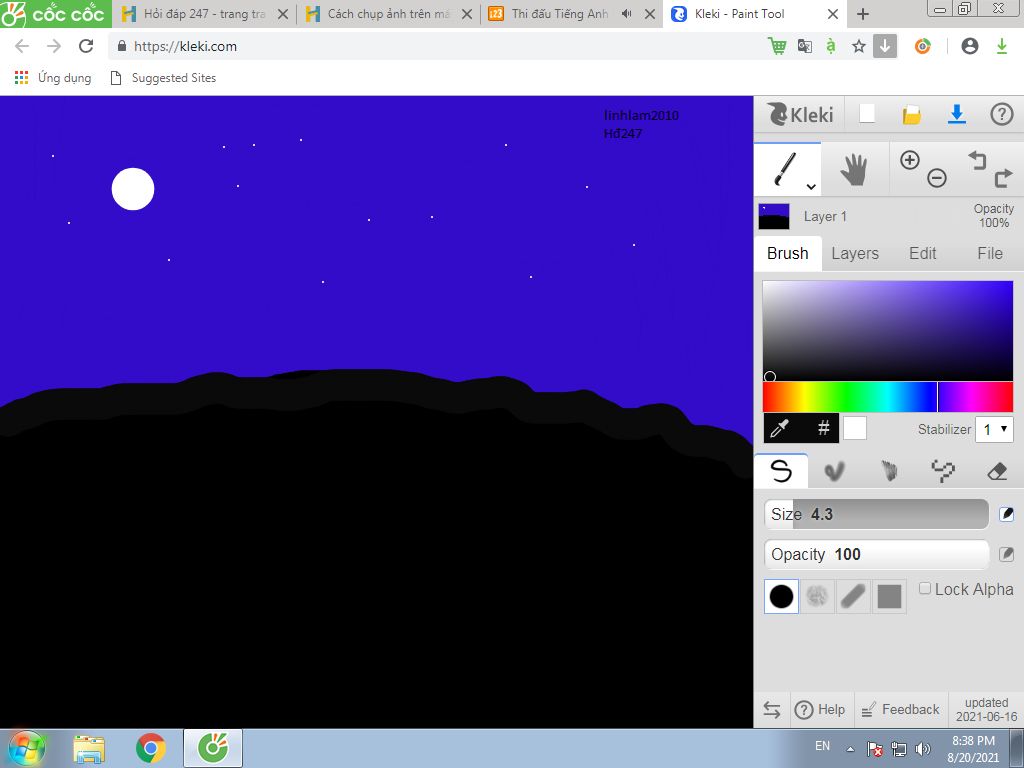Pick a color in saturation square
Viewport: 1024px width, 768px height.
tap(888, 330)
